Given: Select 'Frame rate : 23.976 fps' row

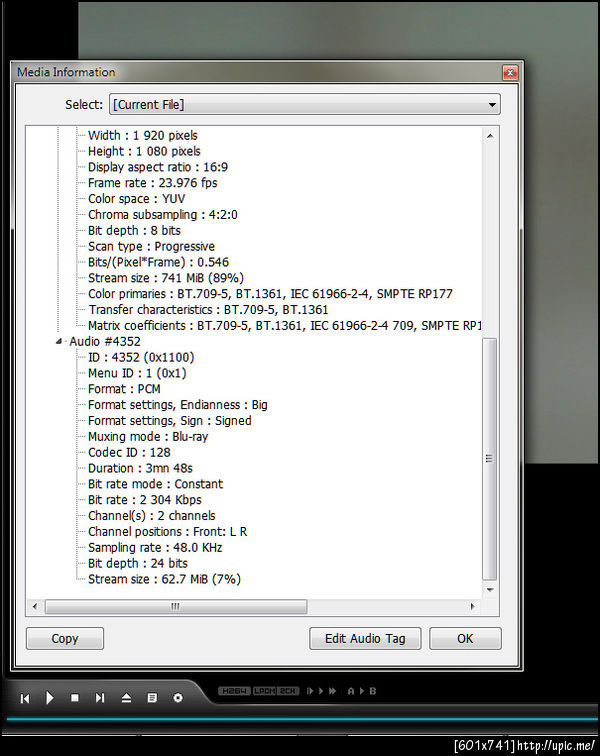Looking at the screenshot, I should coord(152,183).
